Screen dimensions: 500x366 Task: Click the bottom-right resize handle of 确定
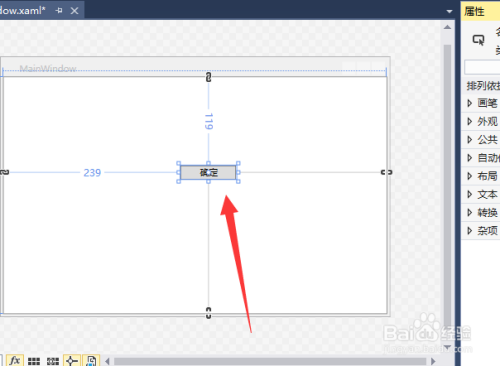click(238, 181)
